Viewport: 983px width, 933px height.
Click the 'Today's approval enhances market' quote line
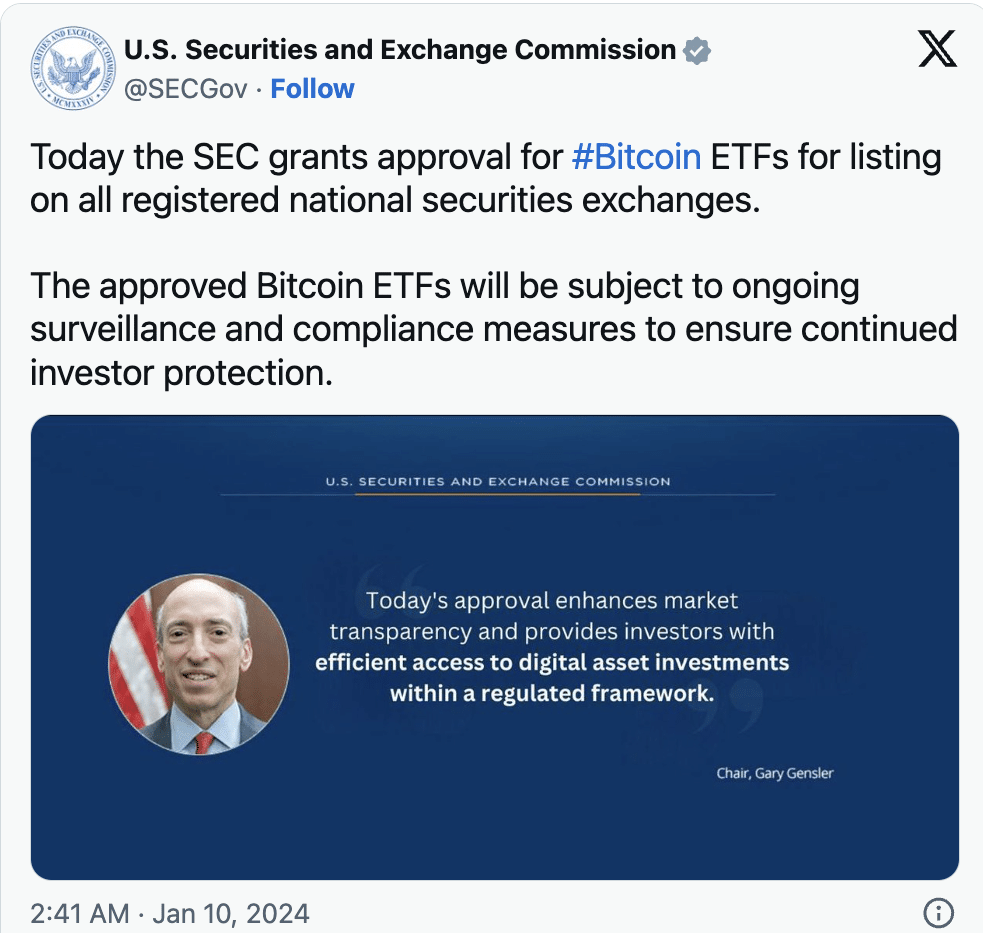pyautogui.click(x=552, y=601)
